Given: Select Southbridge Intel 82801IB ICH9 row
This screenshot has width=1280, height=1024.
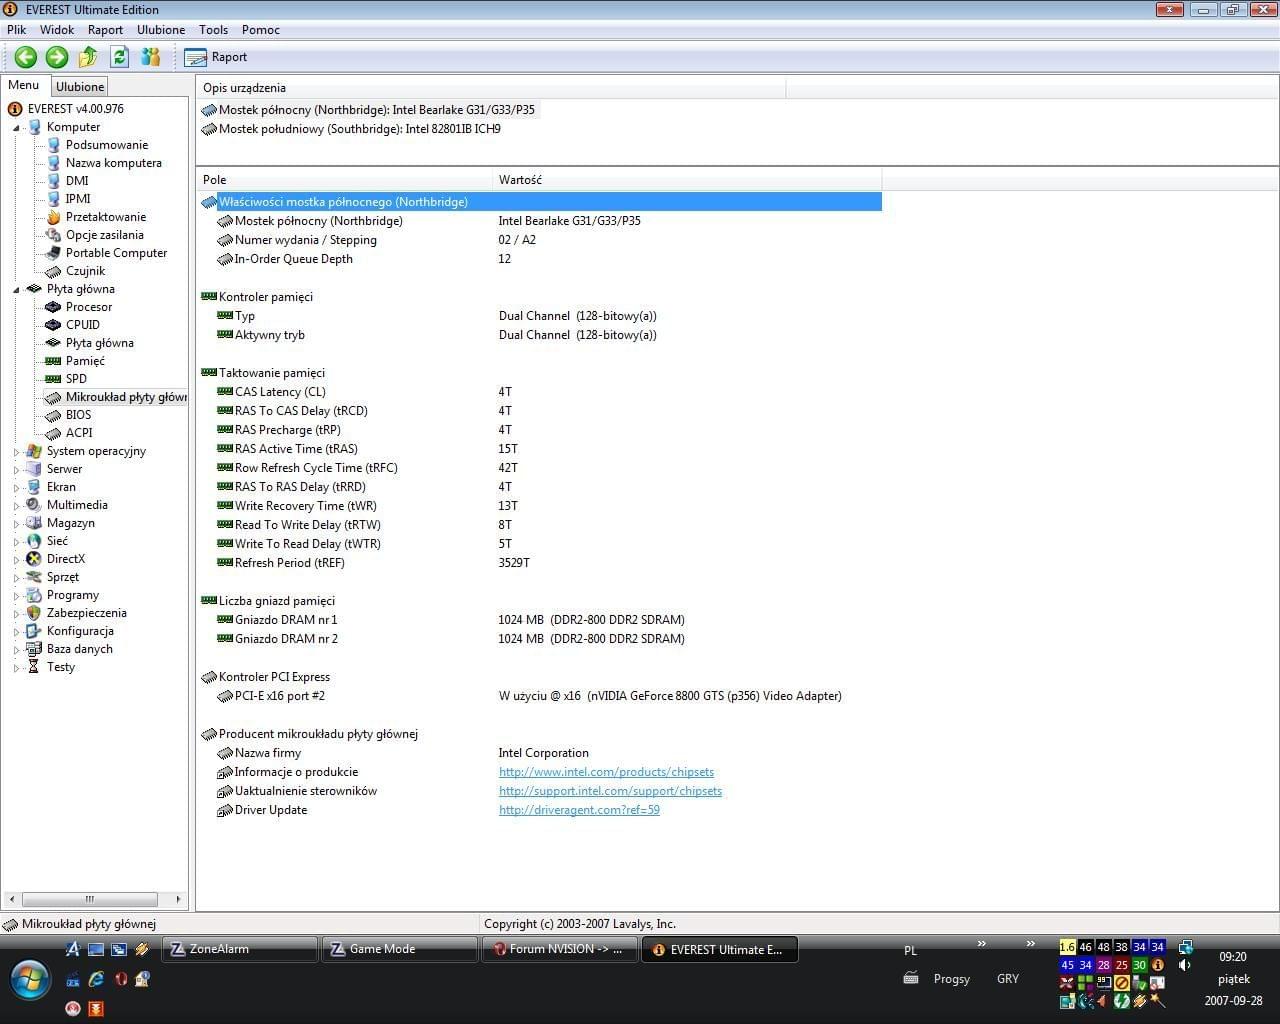Looking at the screenshot, I should [351, 129].
